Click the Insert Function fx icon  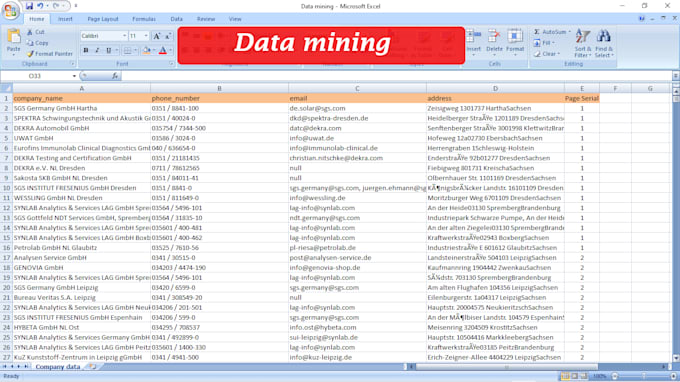point(114,76)
